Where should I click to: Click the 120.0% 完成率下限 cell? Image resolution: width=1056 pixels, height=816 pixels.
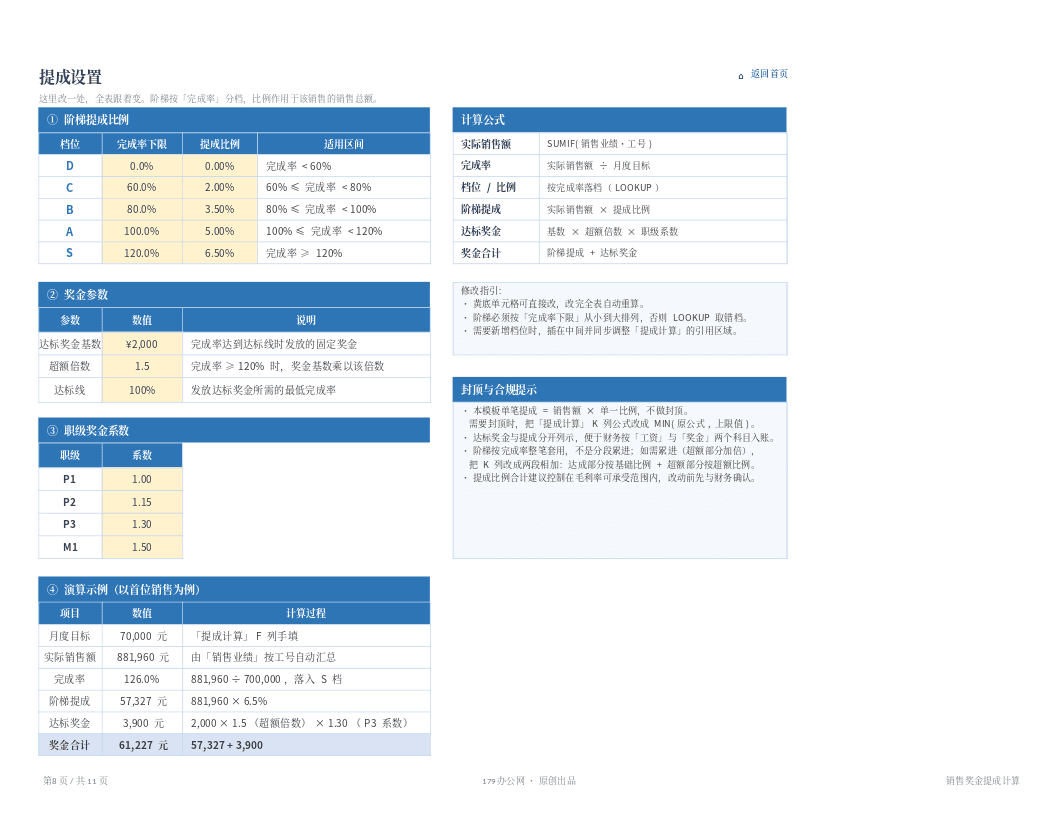(x=142, y=252)
